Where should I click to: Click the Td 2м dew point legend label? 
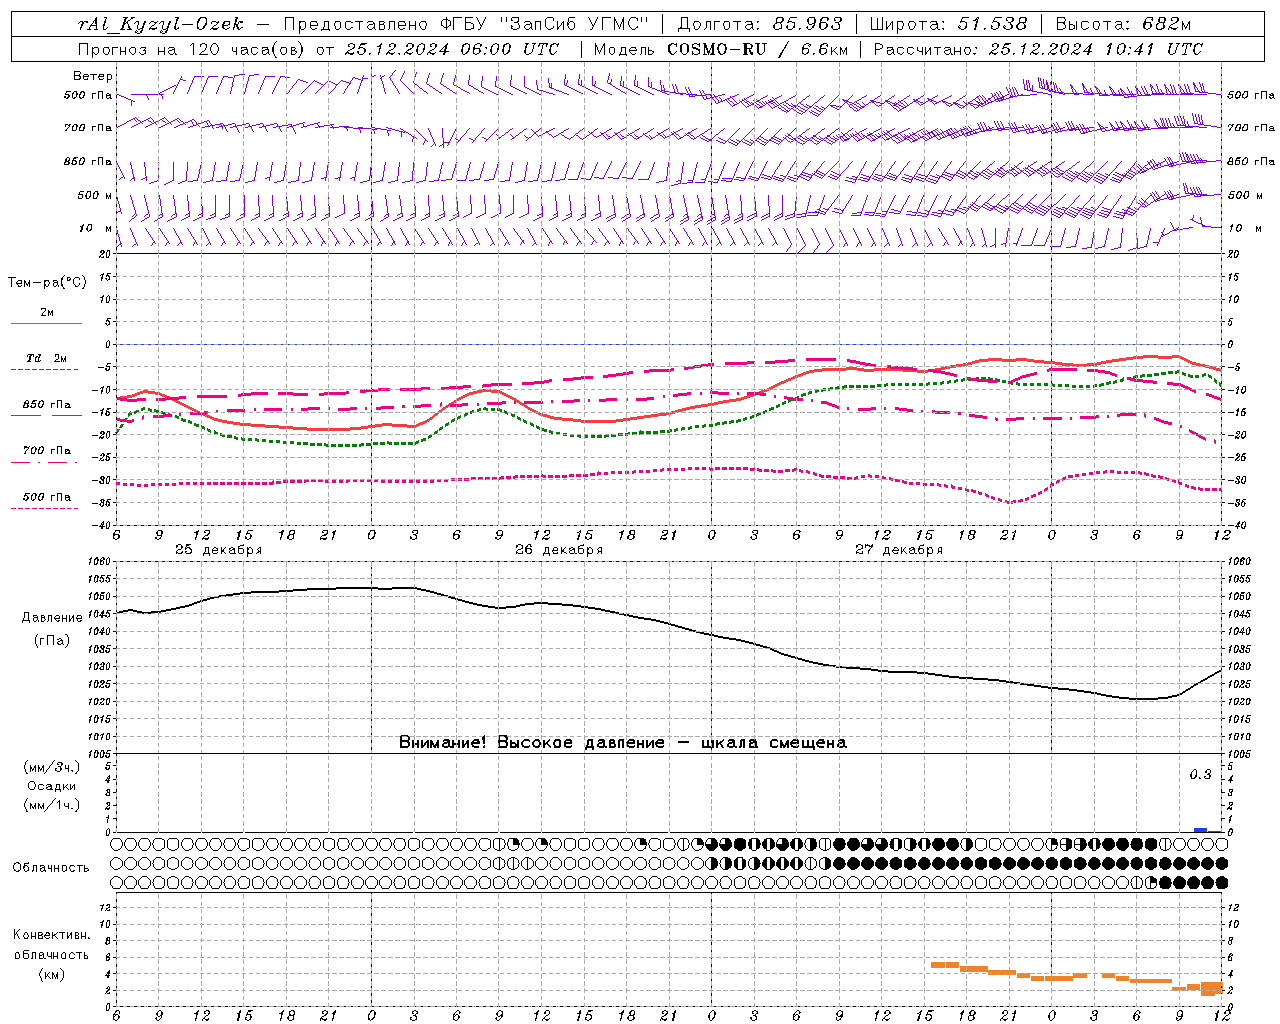click(x=46, y=358)
